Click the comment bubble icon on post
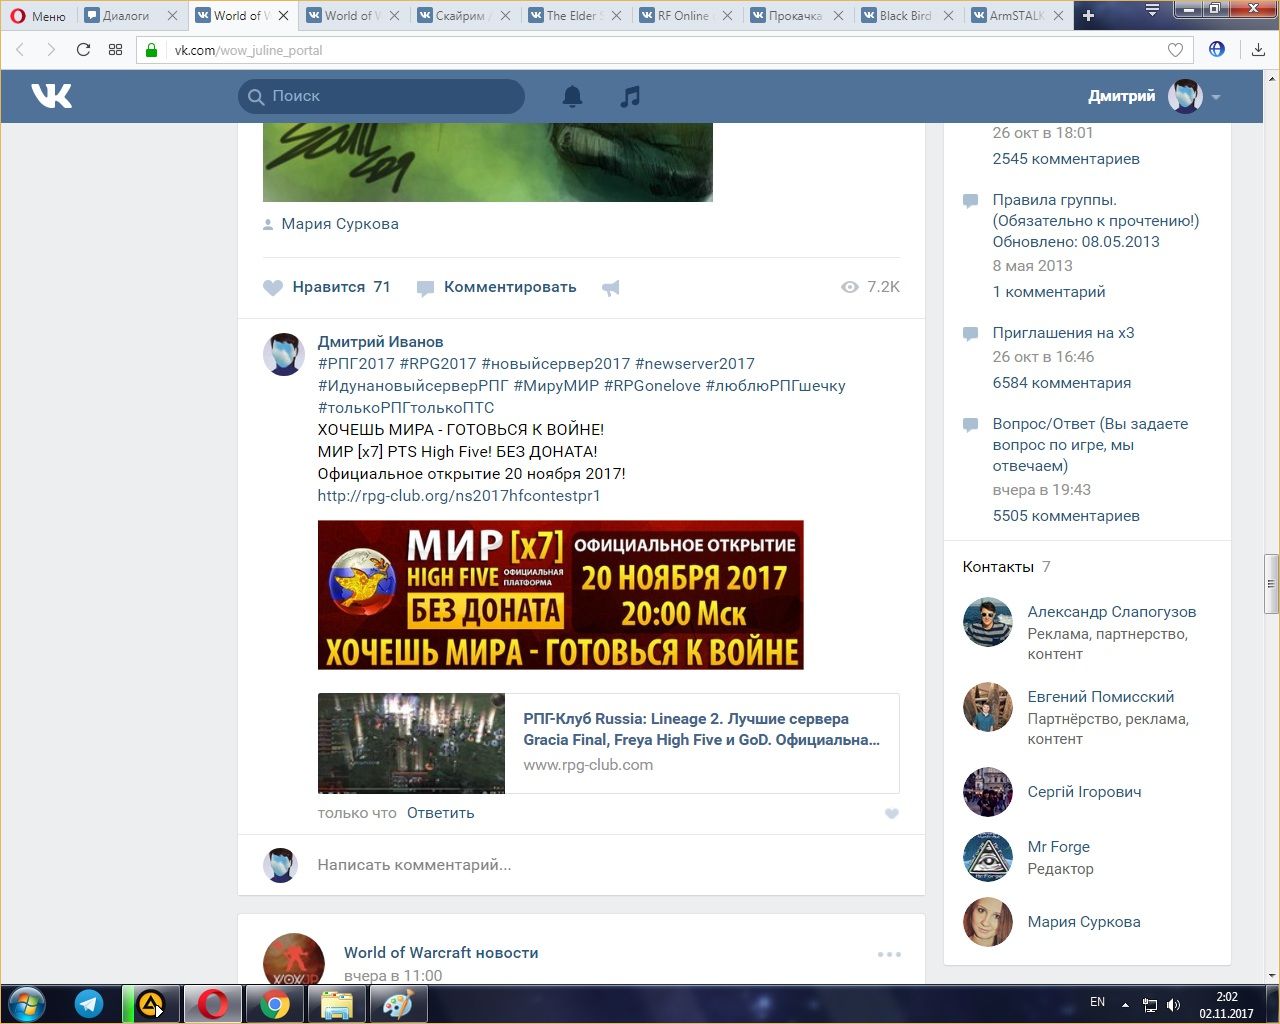 [x=425, y=288]
